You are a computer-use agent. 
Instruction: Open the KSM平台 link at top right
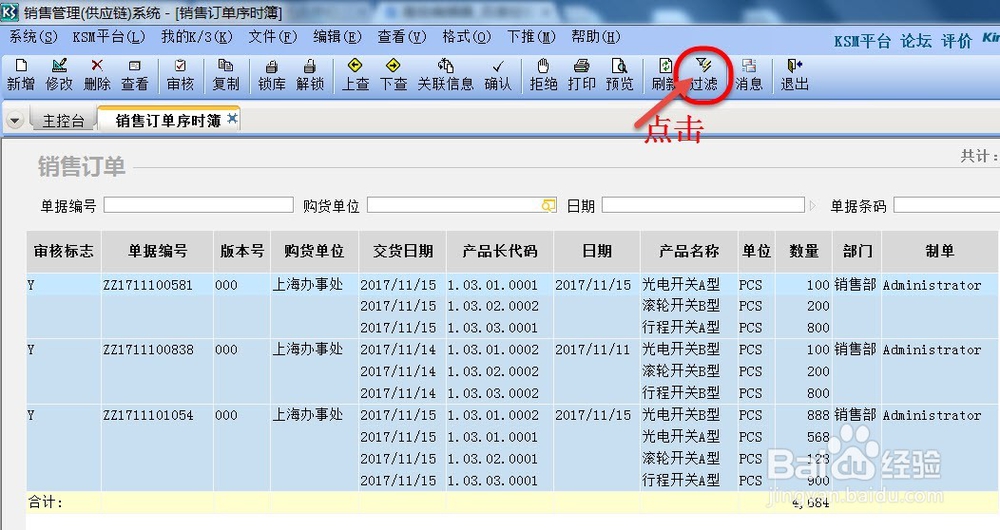(862, 41)
